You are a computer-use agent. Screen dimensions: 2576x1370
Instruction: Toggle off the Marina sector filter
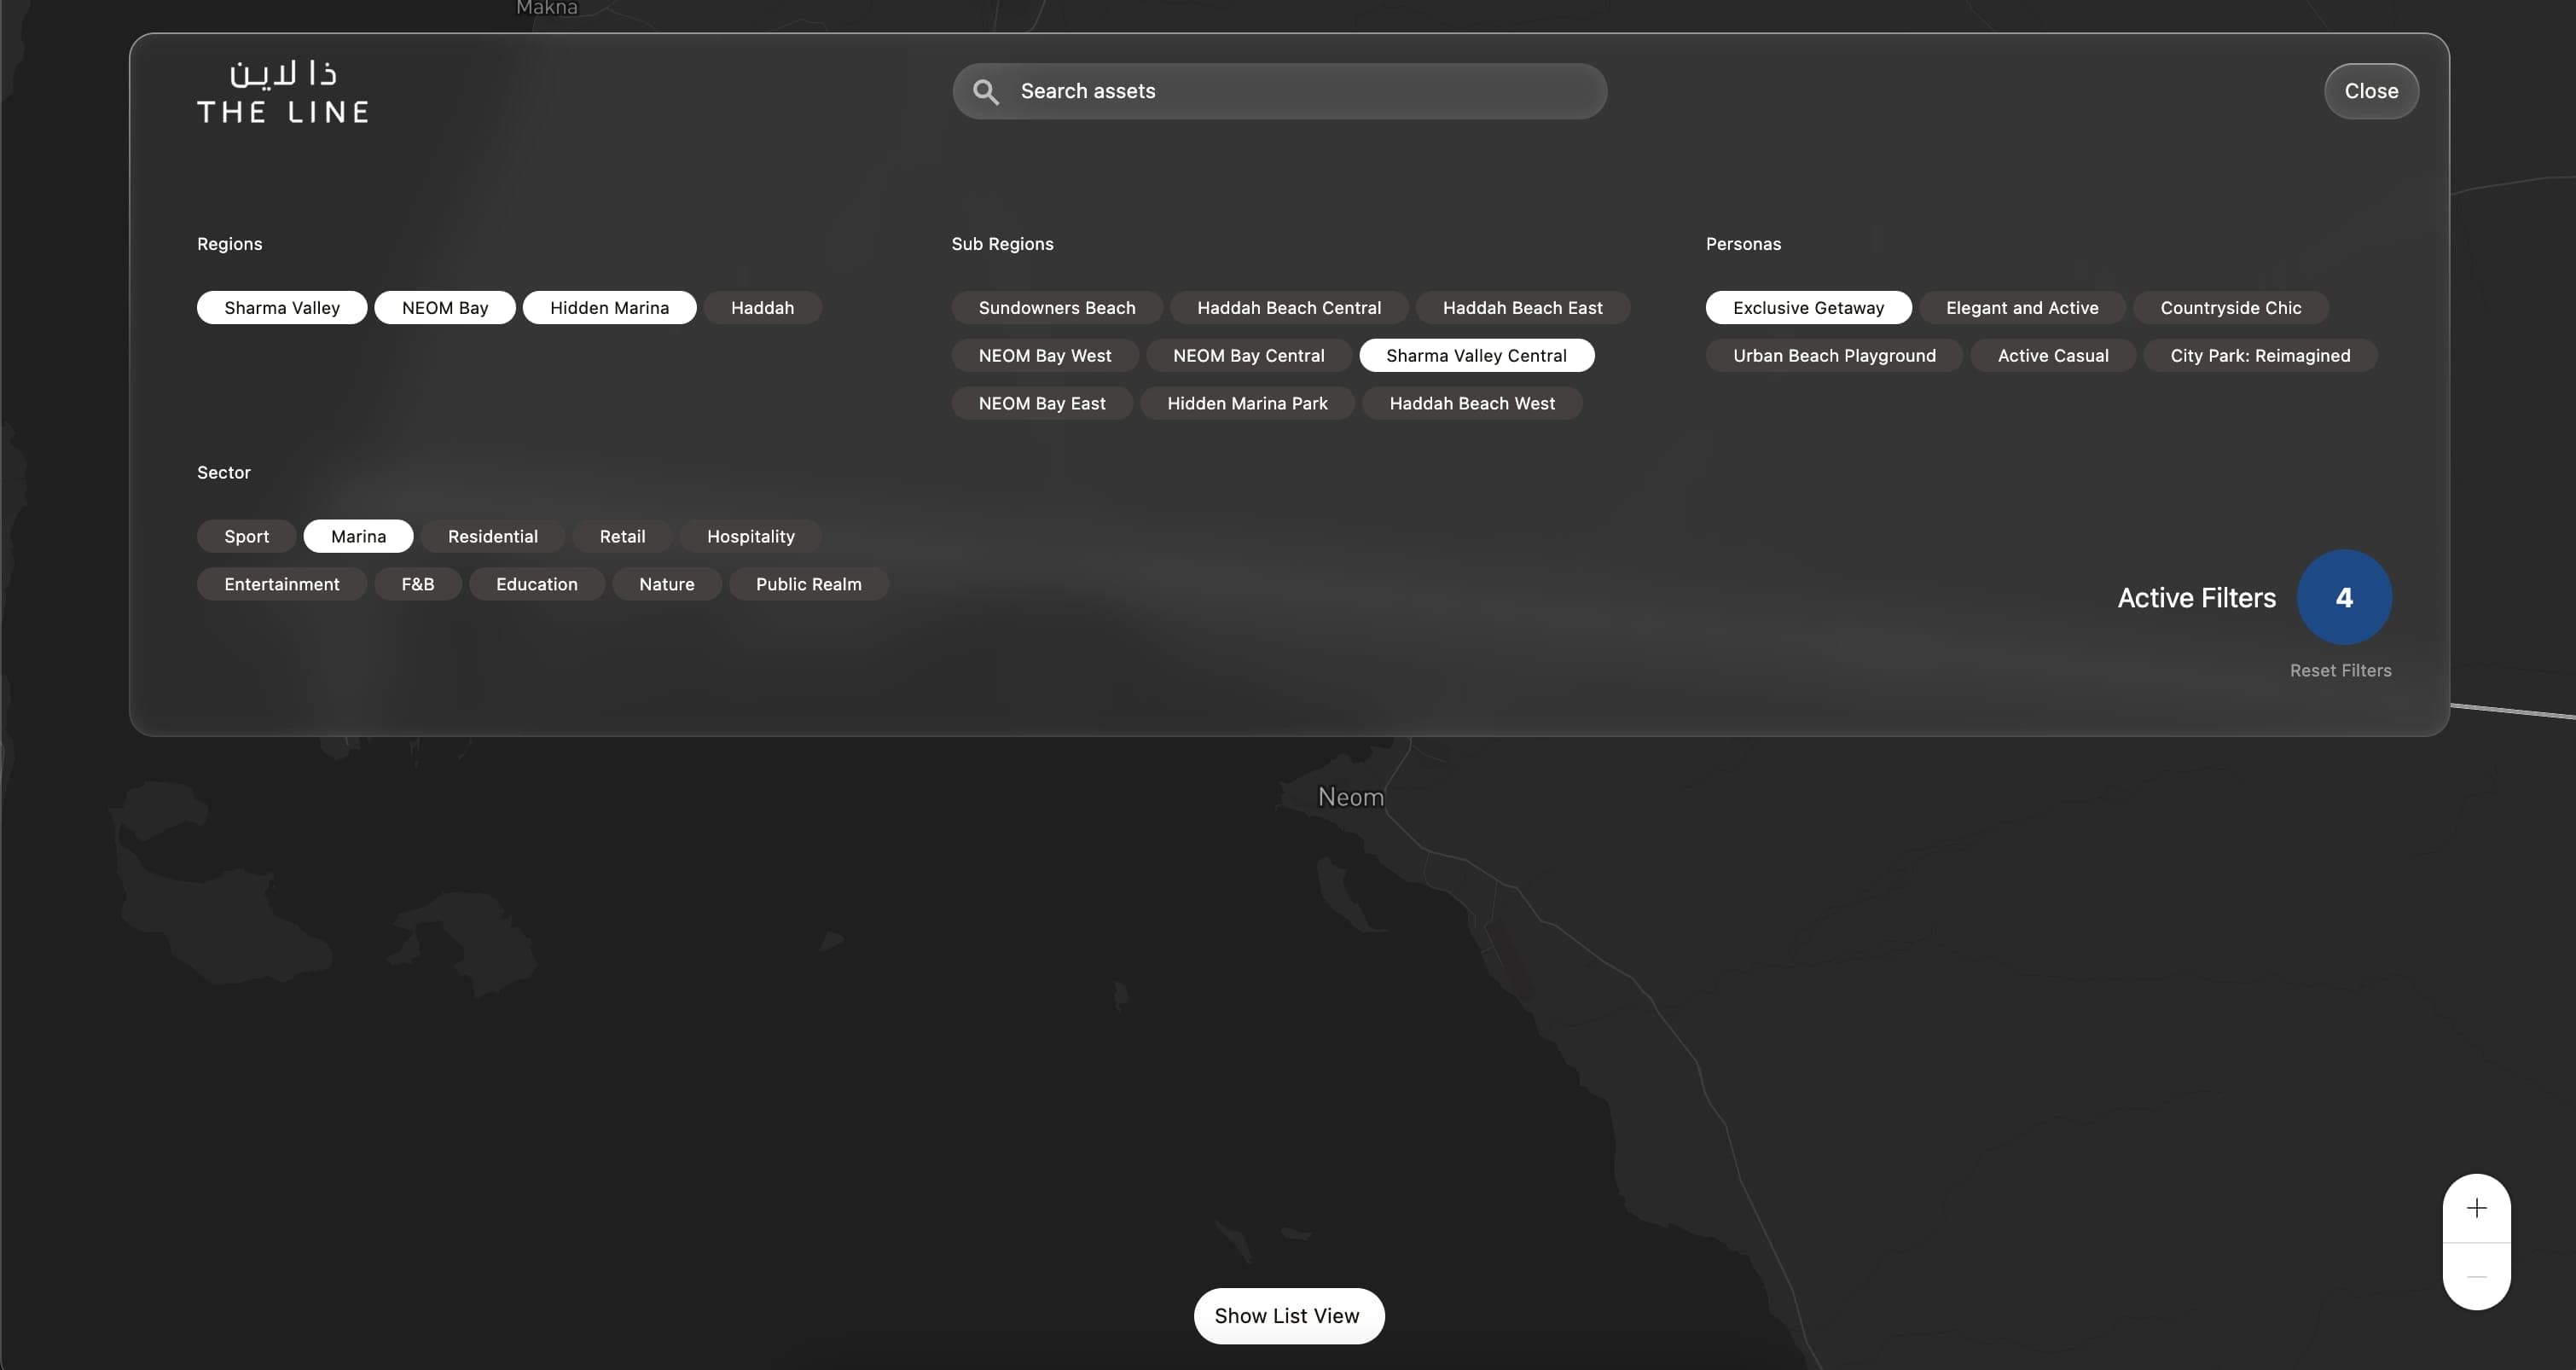358,536
